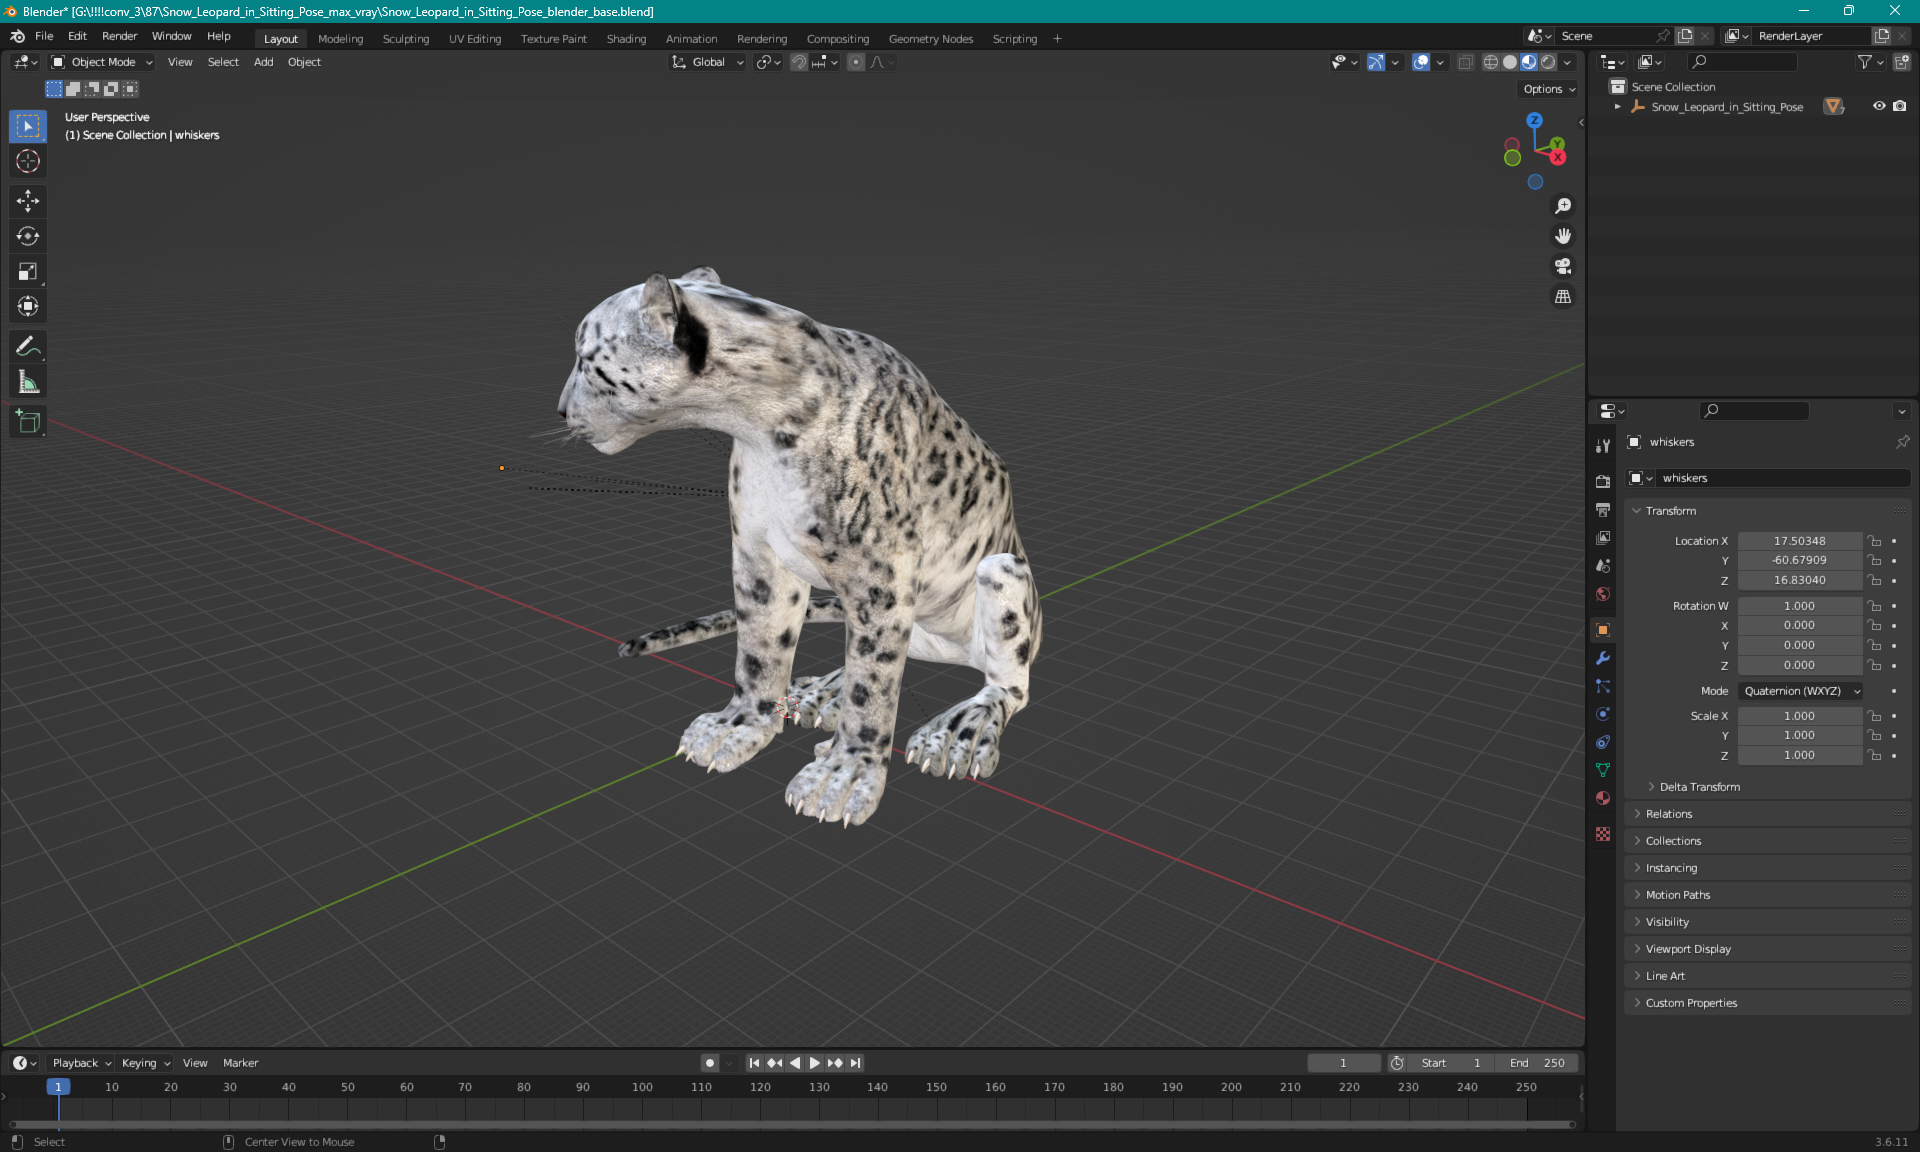Open the Global orientation dropdown
This screenshot has height=1152, width=1920.
click(x=707, y=62)
